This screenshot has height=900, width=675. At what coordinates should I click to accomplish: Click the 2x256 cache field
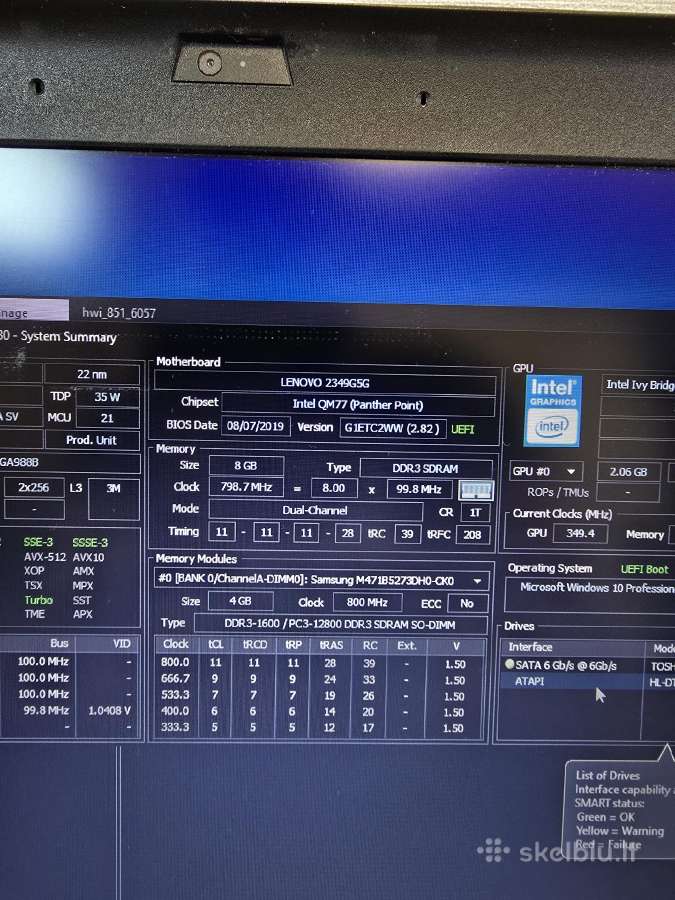pos(33,487)
